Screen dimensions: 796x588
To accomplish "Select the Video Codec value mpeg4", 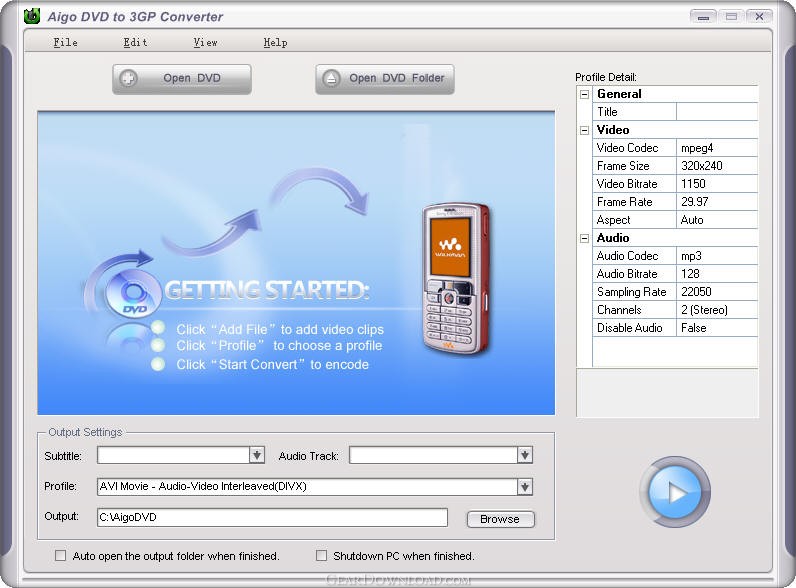I will [x=717, y=148].
